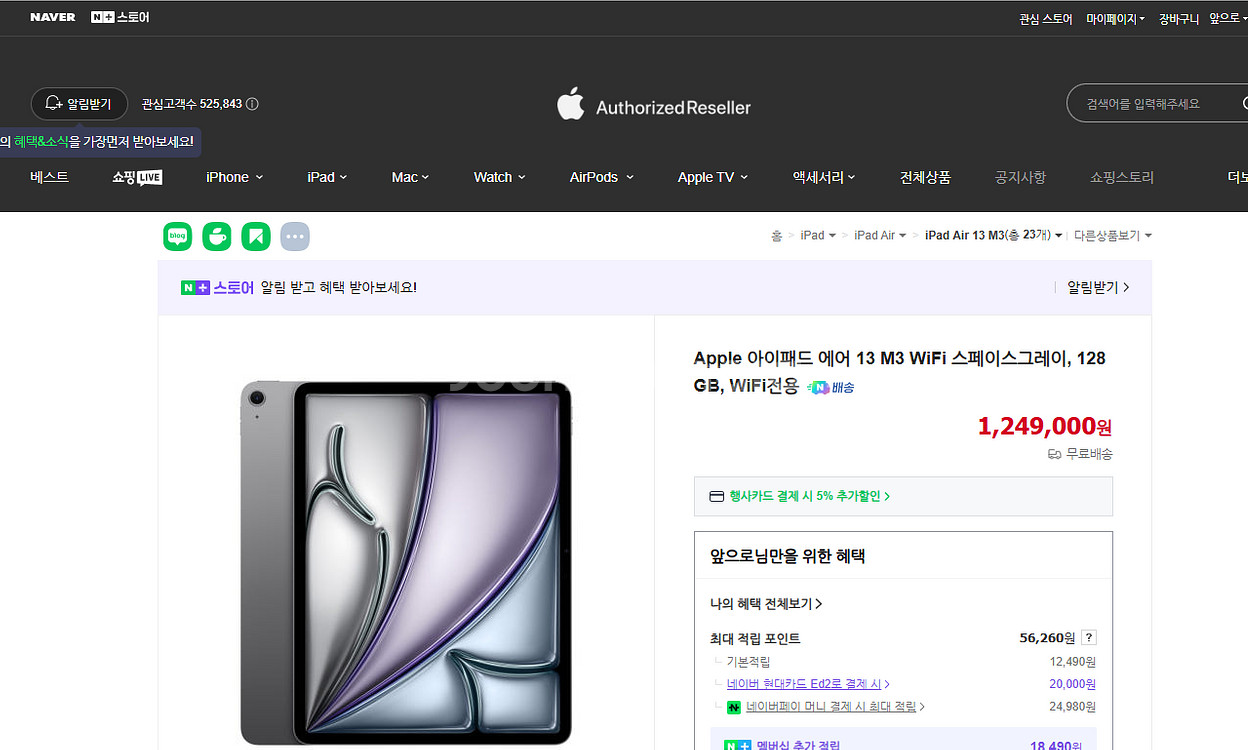The height and width of the screenshot is (750, 1248).
Task: Click 알림받기 link in the banner
Action: [1098, 287]
